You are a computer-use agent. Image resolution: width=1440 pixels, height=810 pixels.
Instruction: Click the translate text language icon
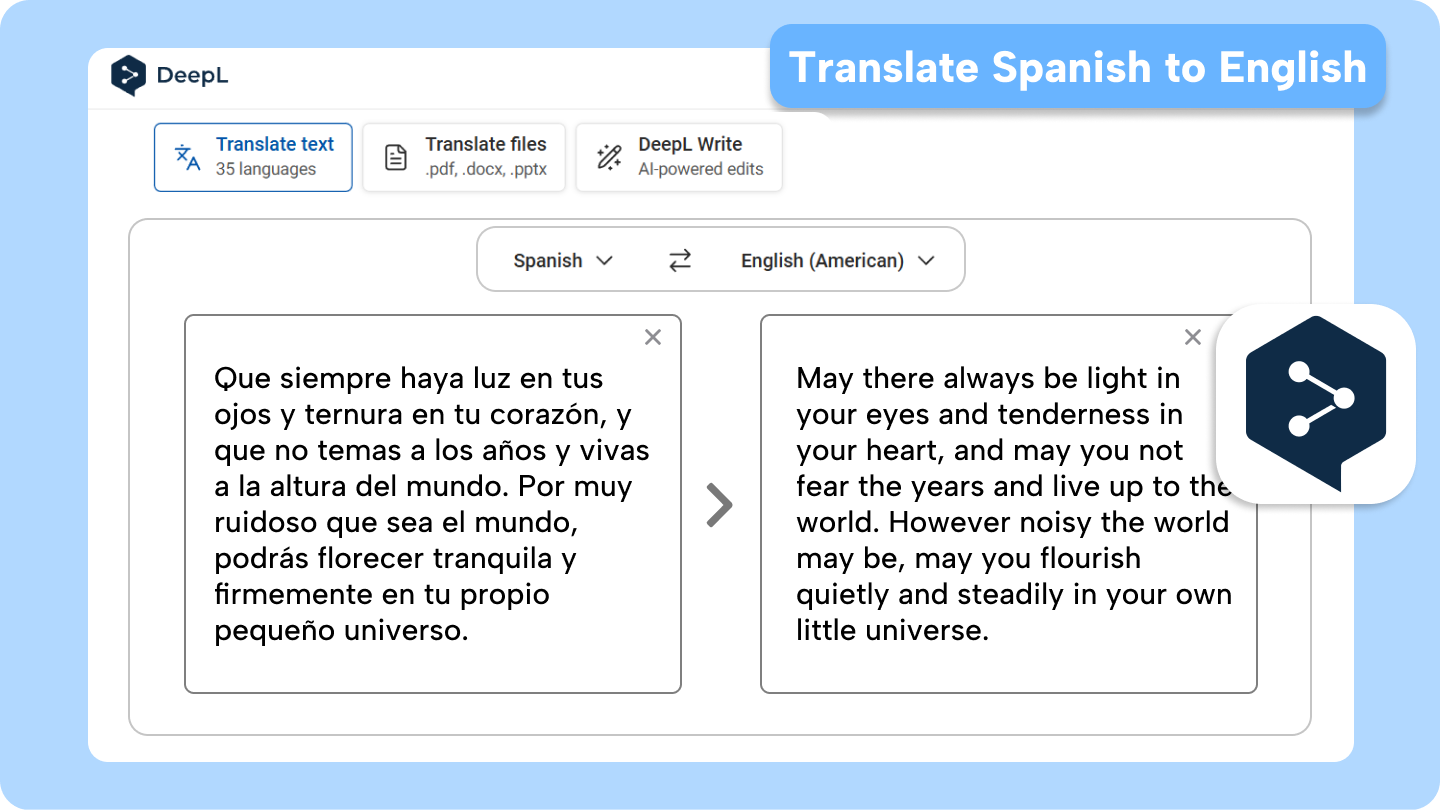(185, 156)
